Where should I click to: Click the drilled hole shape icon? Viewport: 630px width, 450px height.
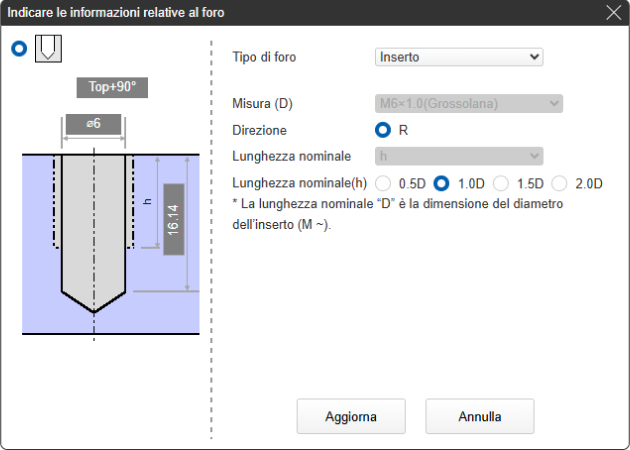click(x=48, y=49)
